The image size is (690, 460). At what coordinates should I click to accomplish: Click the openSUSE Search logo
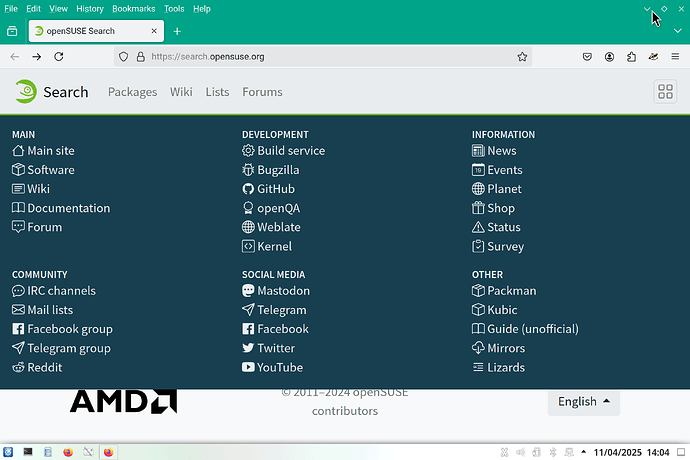coord(51,92)
